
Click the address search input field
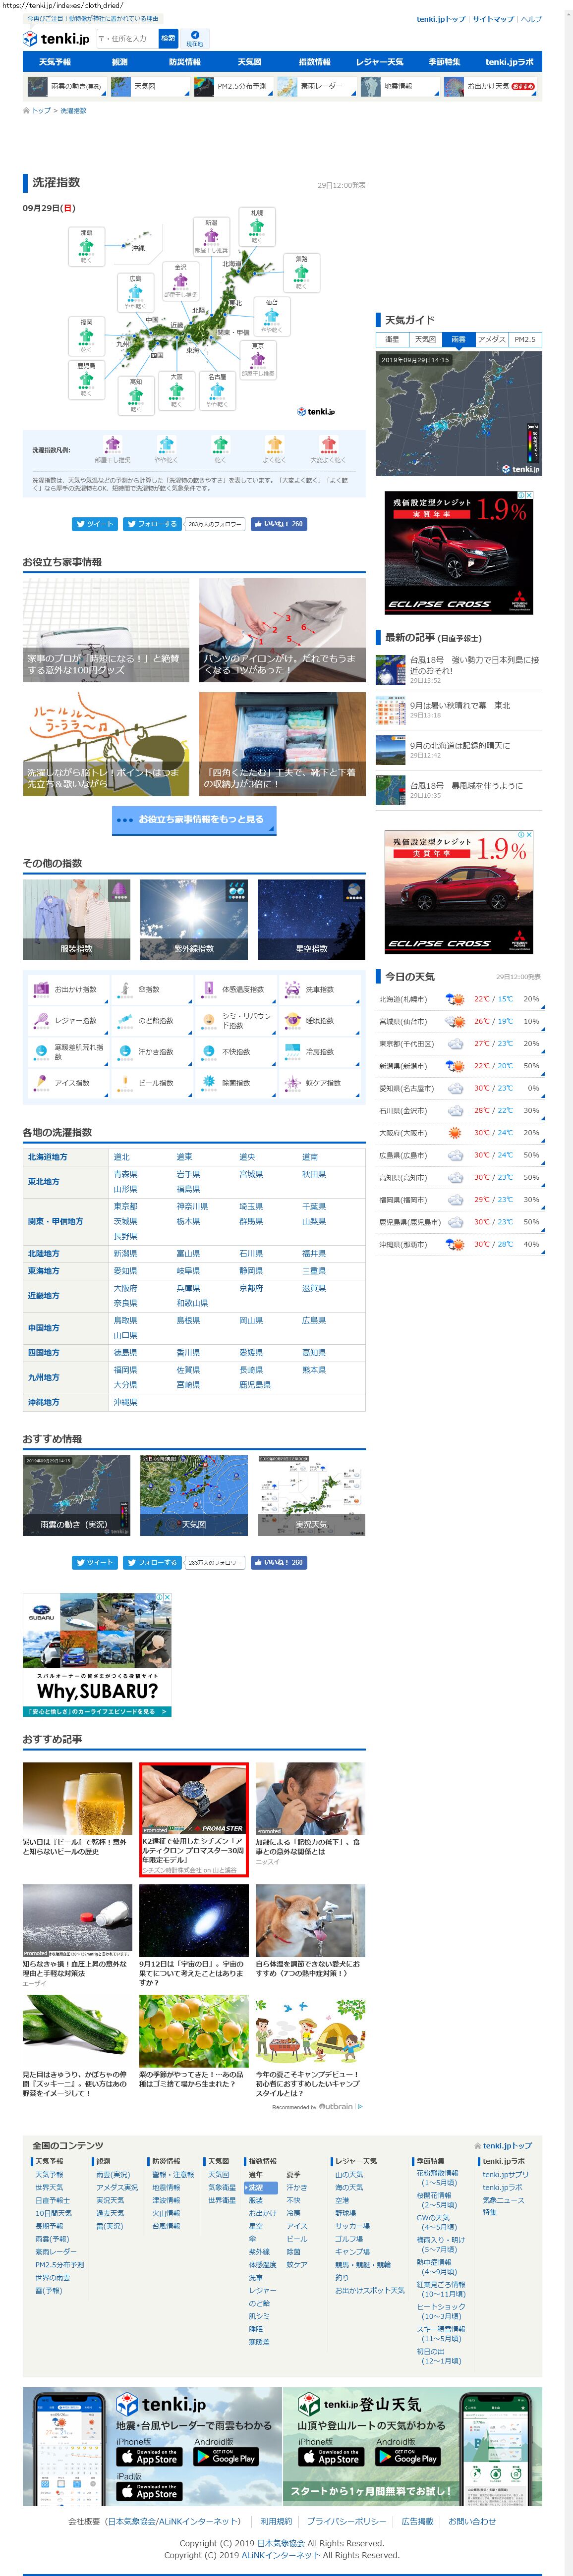click(125, 38)
